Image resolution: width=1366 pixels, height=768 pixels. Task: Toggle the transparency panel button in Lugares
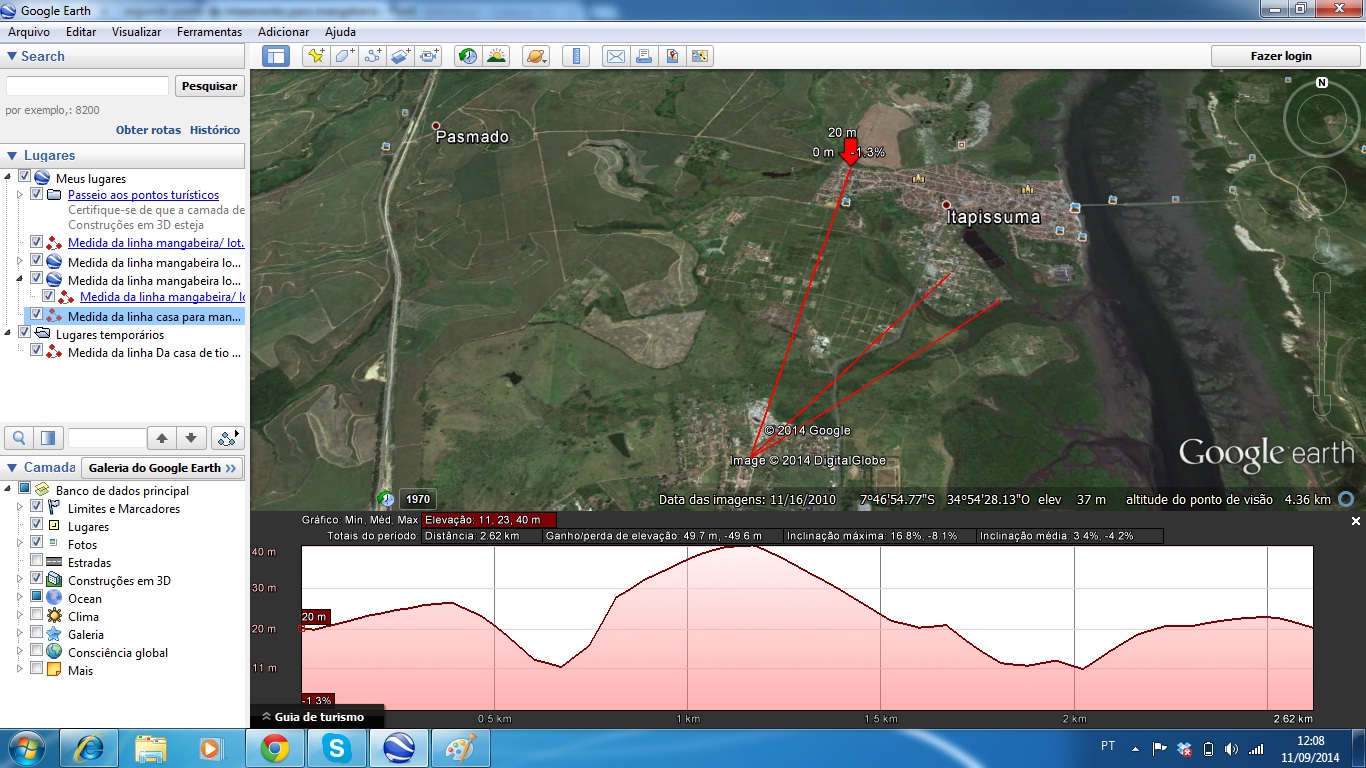point(47,438)
